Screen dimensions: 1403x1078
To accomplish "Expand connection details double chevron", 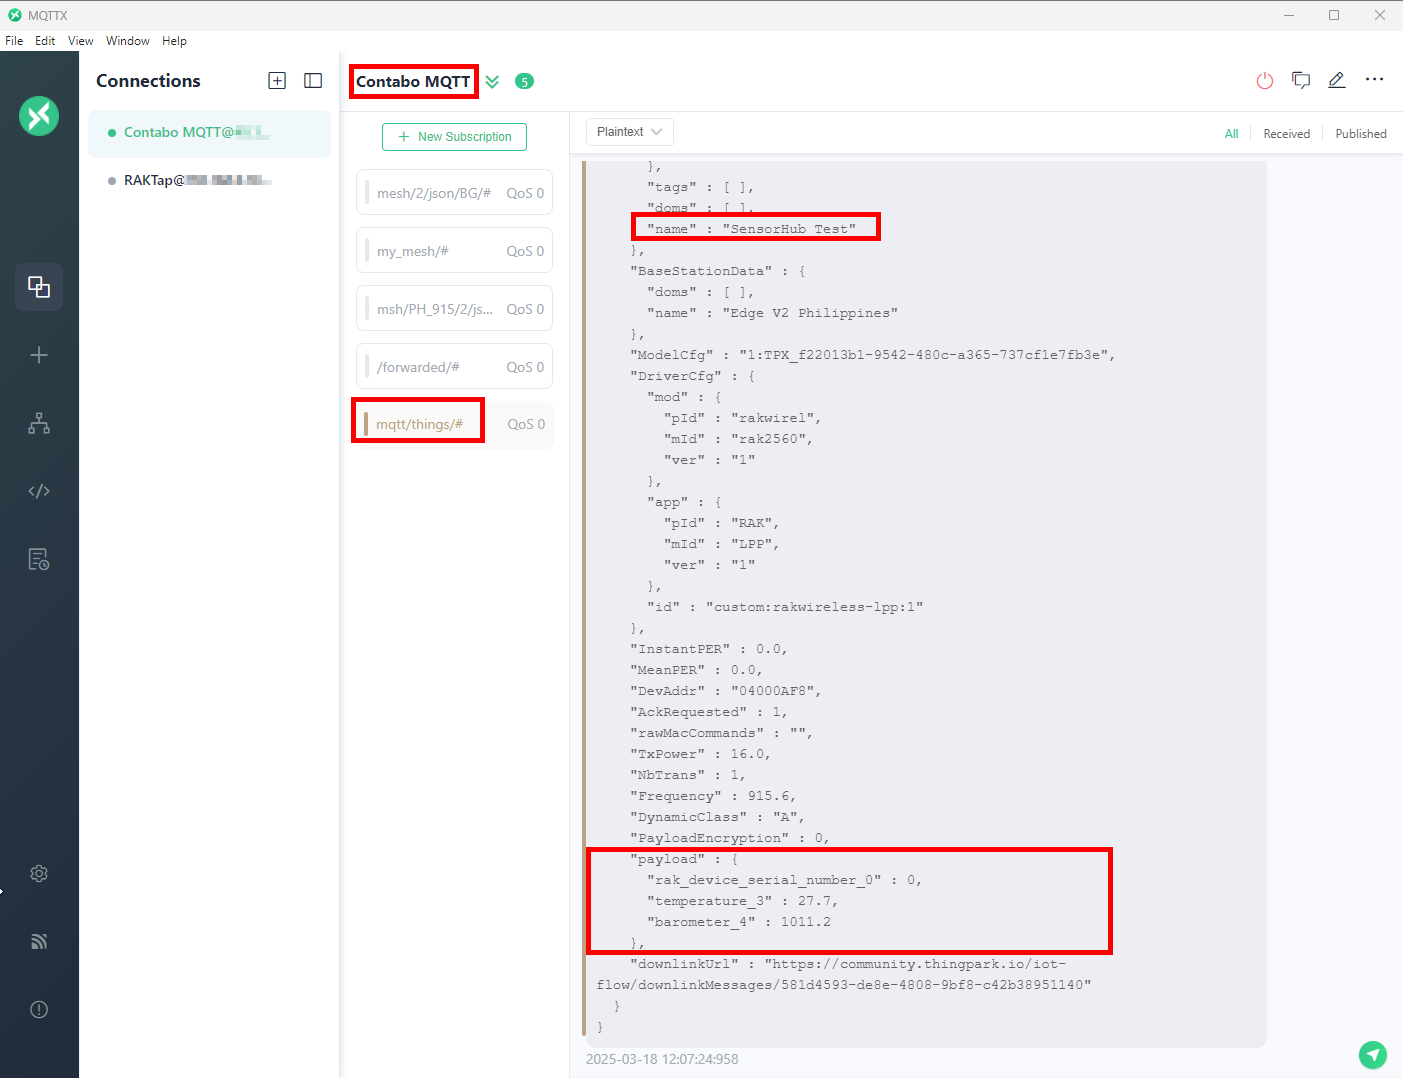I will pyautogui.click(x=492, y=81).
